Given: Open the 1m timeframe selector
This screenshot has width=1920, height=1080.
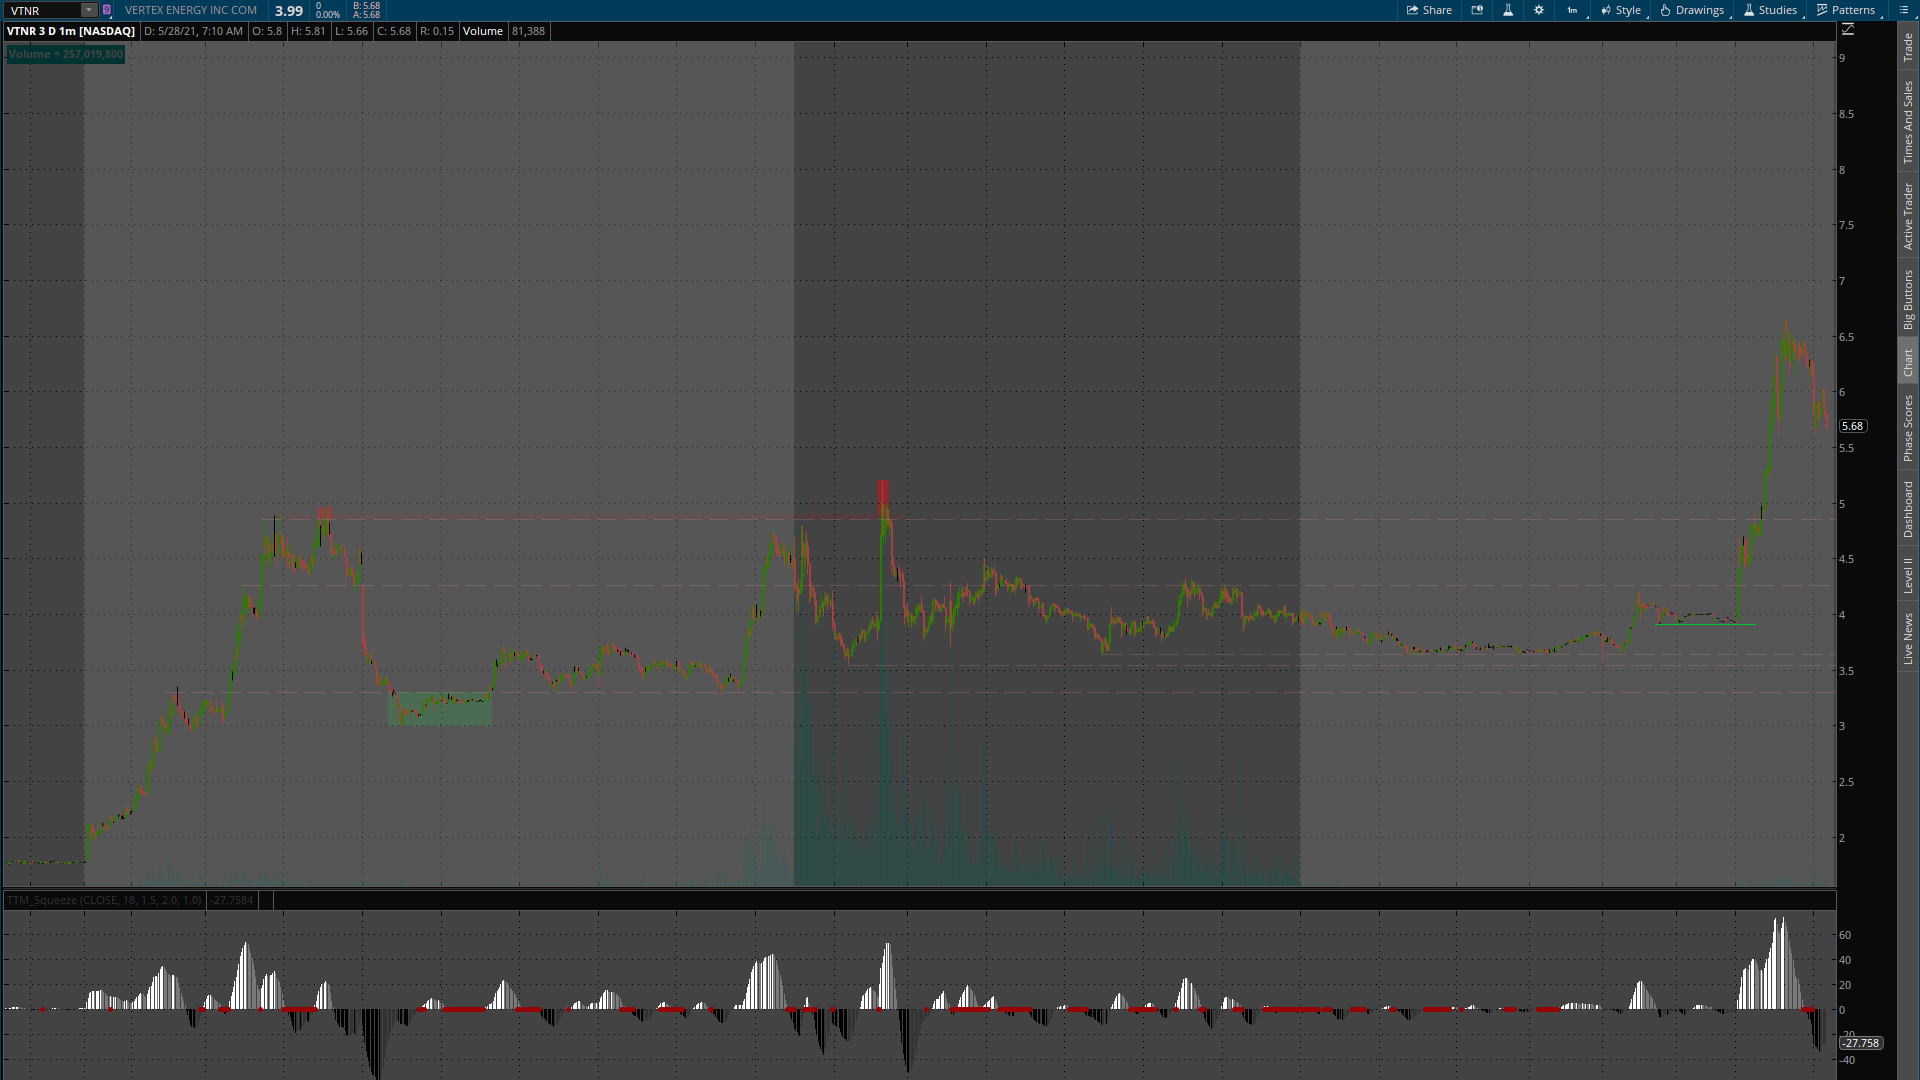Looking at the screenshot, I should [x=1573, y=10].
